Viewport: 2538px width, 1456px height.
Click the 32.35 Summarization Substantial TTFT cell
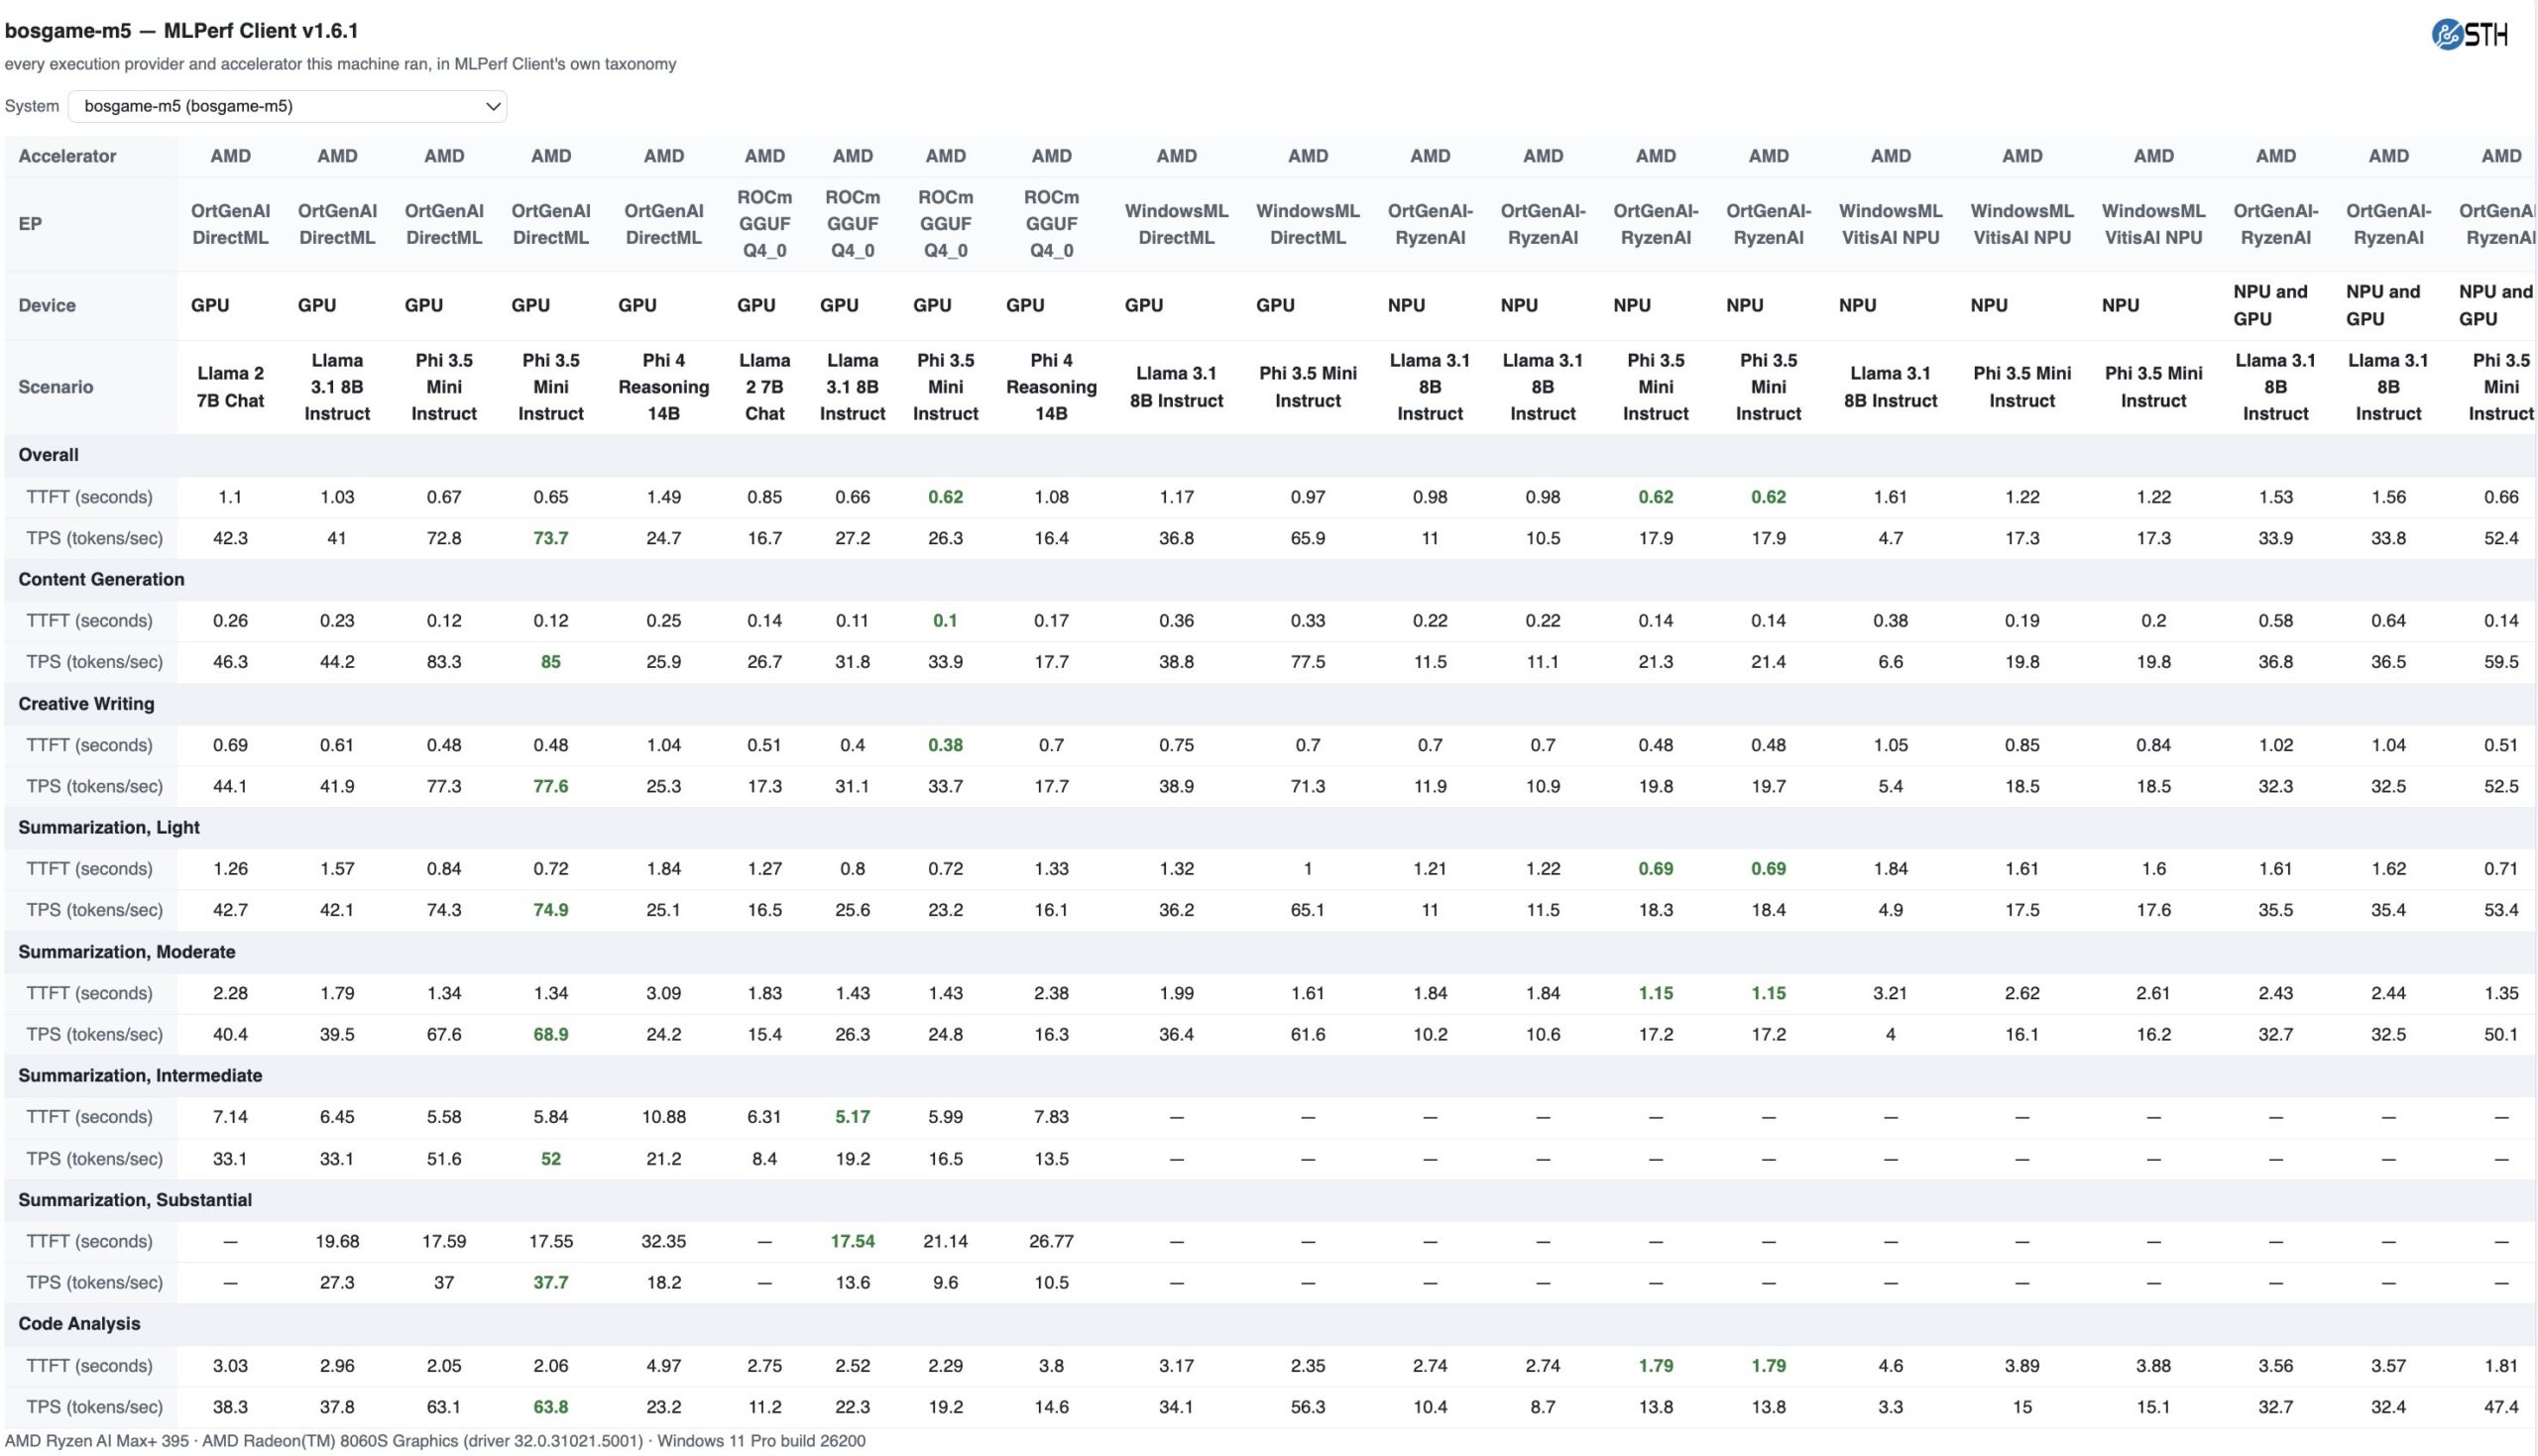[663, 1241]
